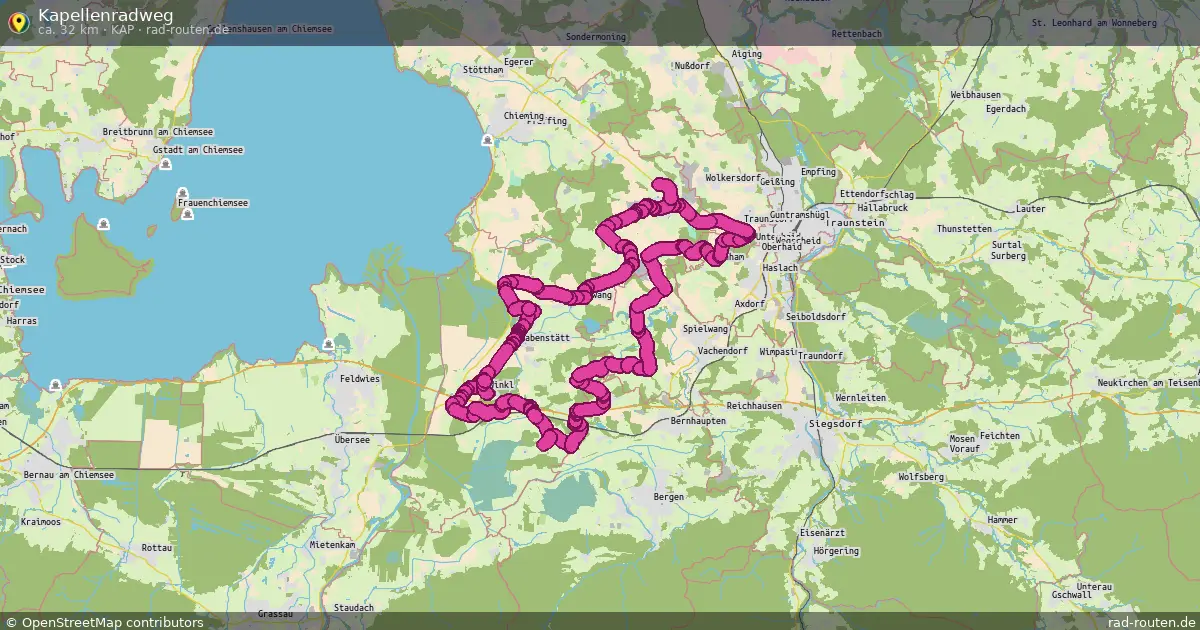Click the Vachendorf place label
1200x630 pixels.
coord(723,351)
